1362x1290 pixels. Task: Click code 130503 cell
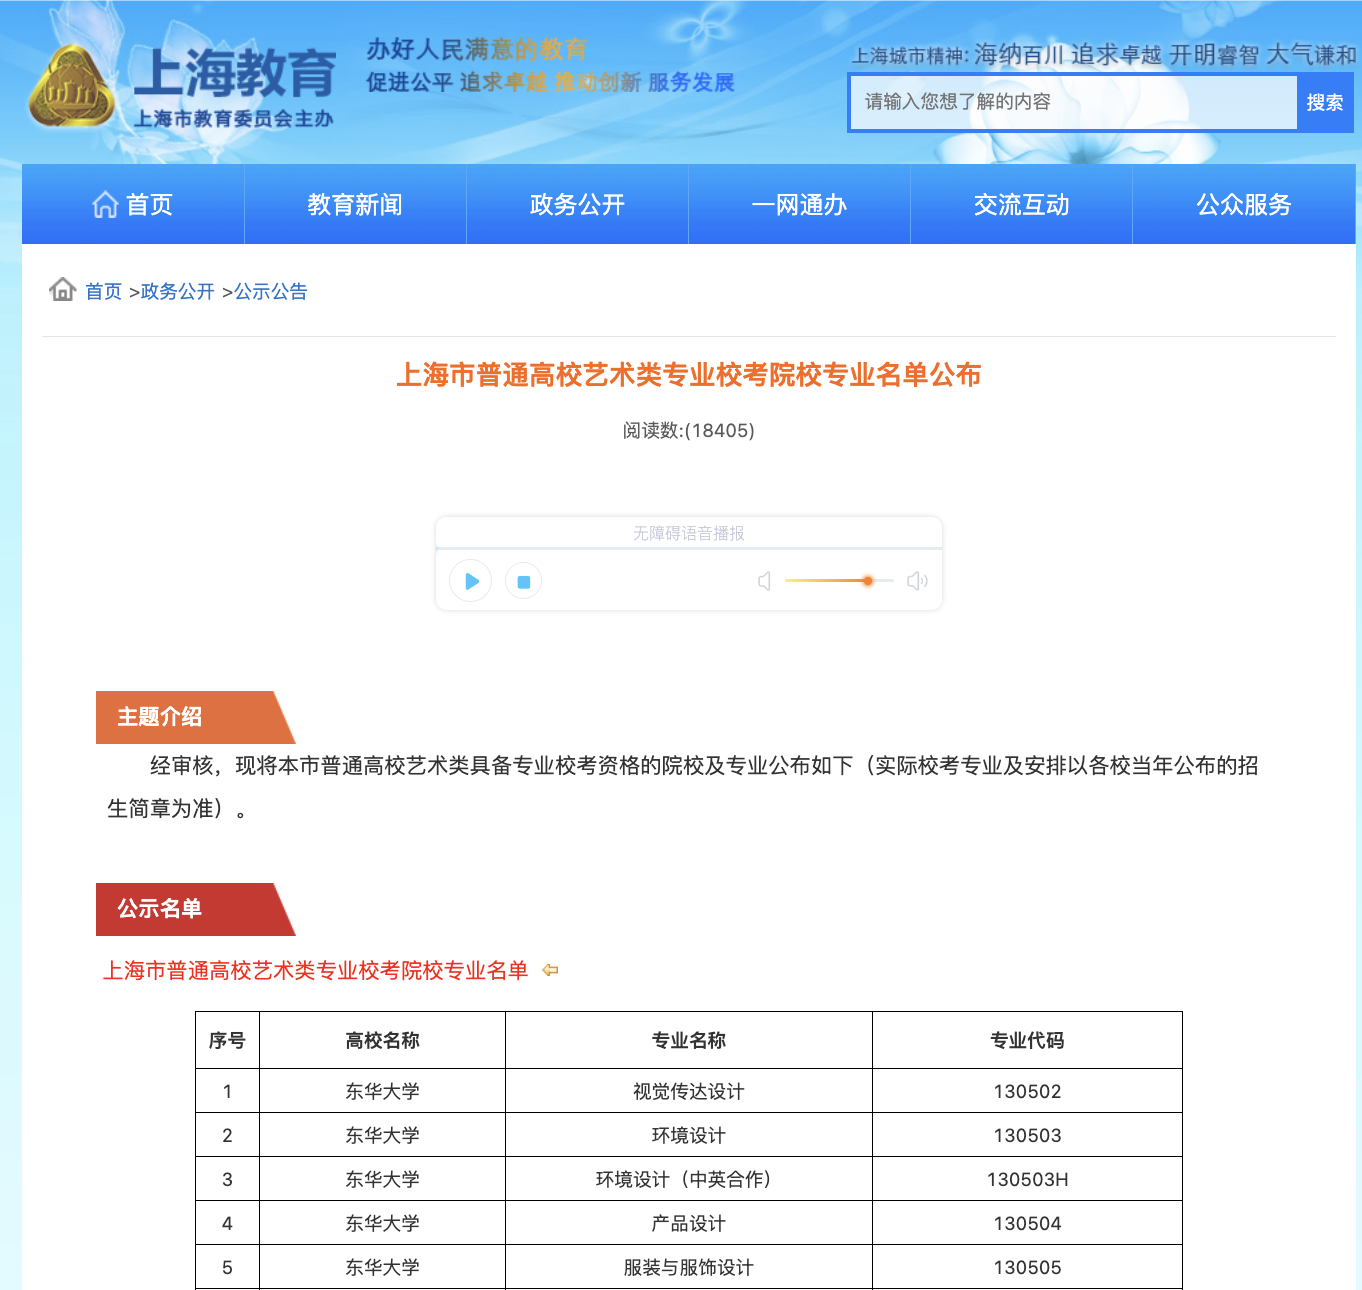pyautogui.click(x=1027, y=1135)
